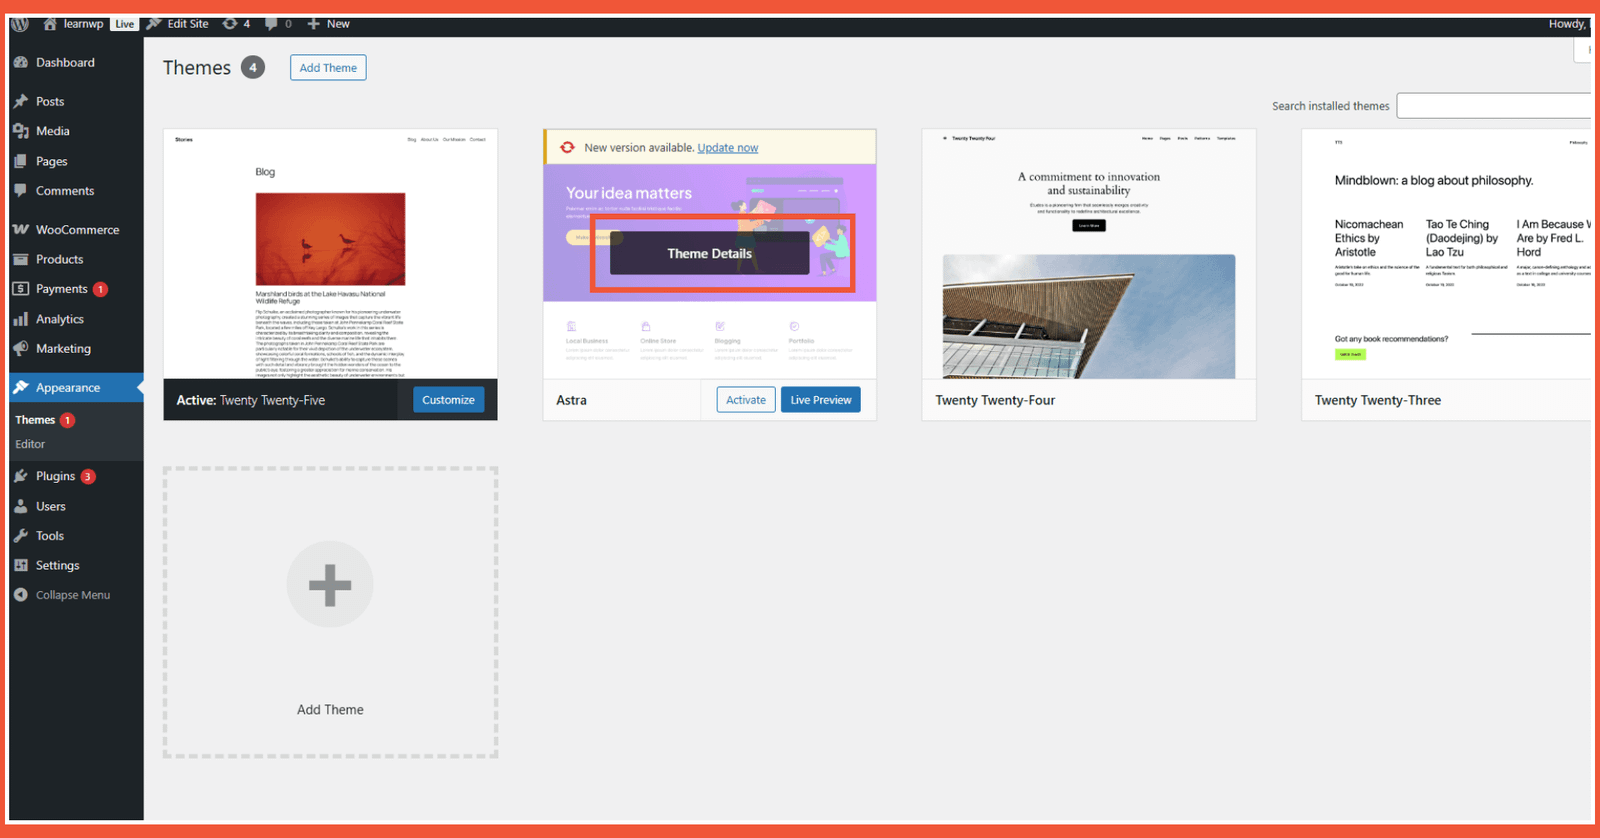Open the Posts menu

50,101
